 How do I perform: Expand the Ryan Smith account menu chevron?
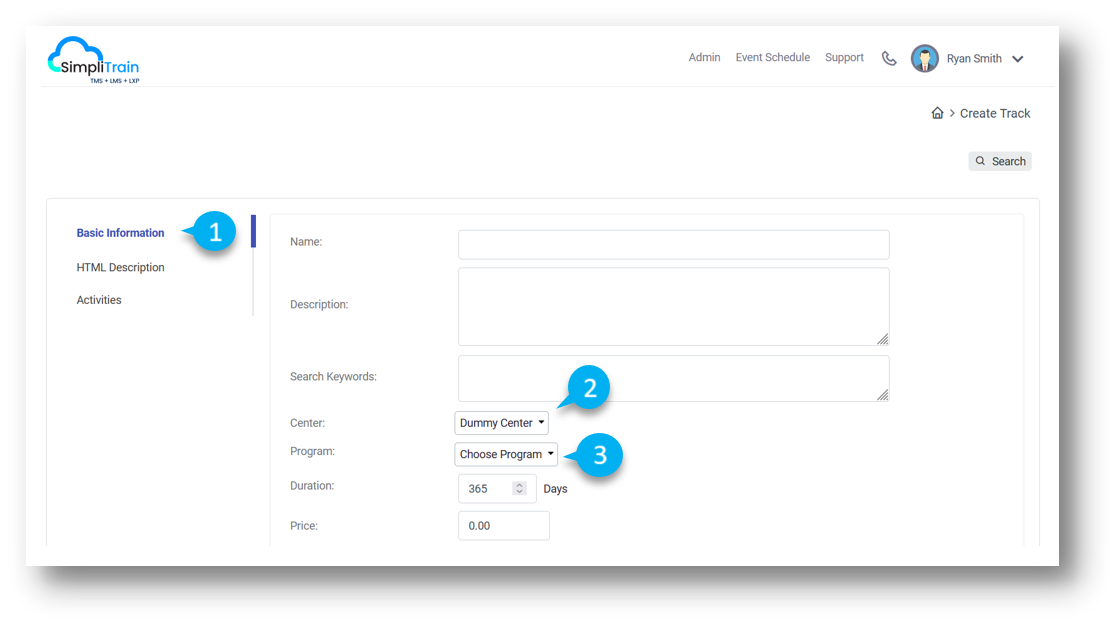tap(1018, 58)
